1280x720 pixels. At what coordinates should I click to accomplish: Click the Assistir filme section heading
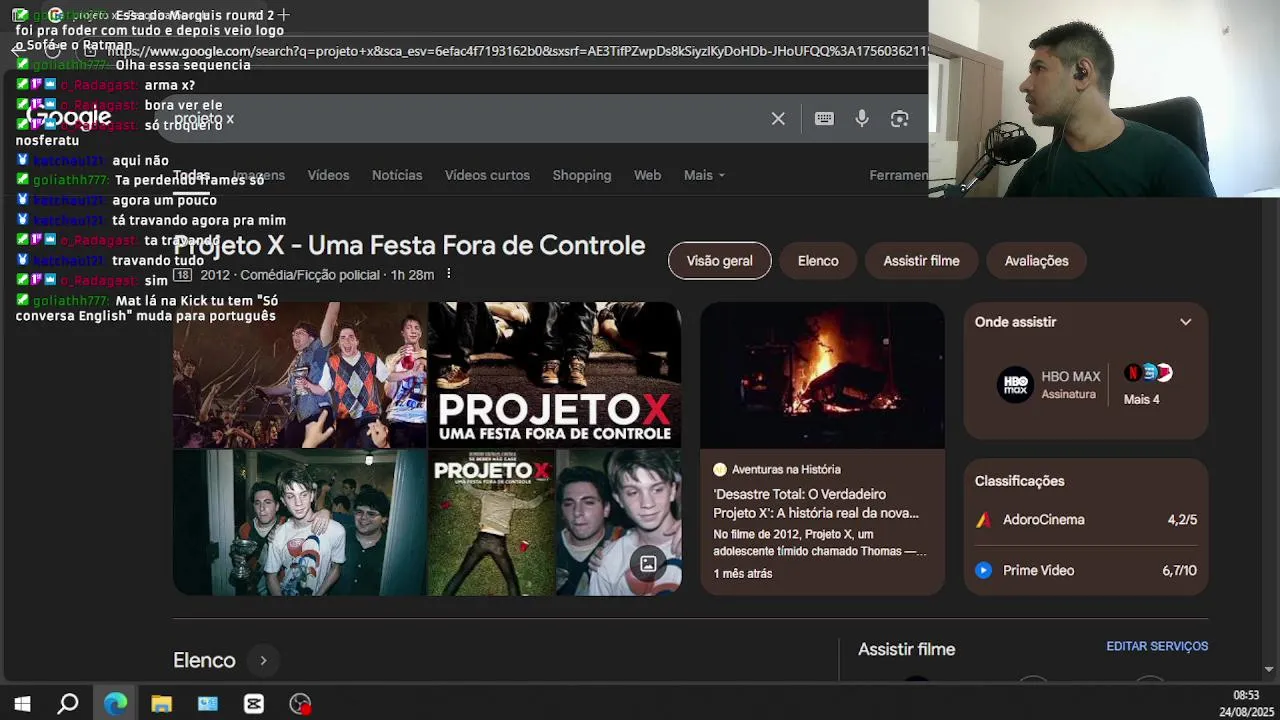coord(906,650)
